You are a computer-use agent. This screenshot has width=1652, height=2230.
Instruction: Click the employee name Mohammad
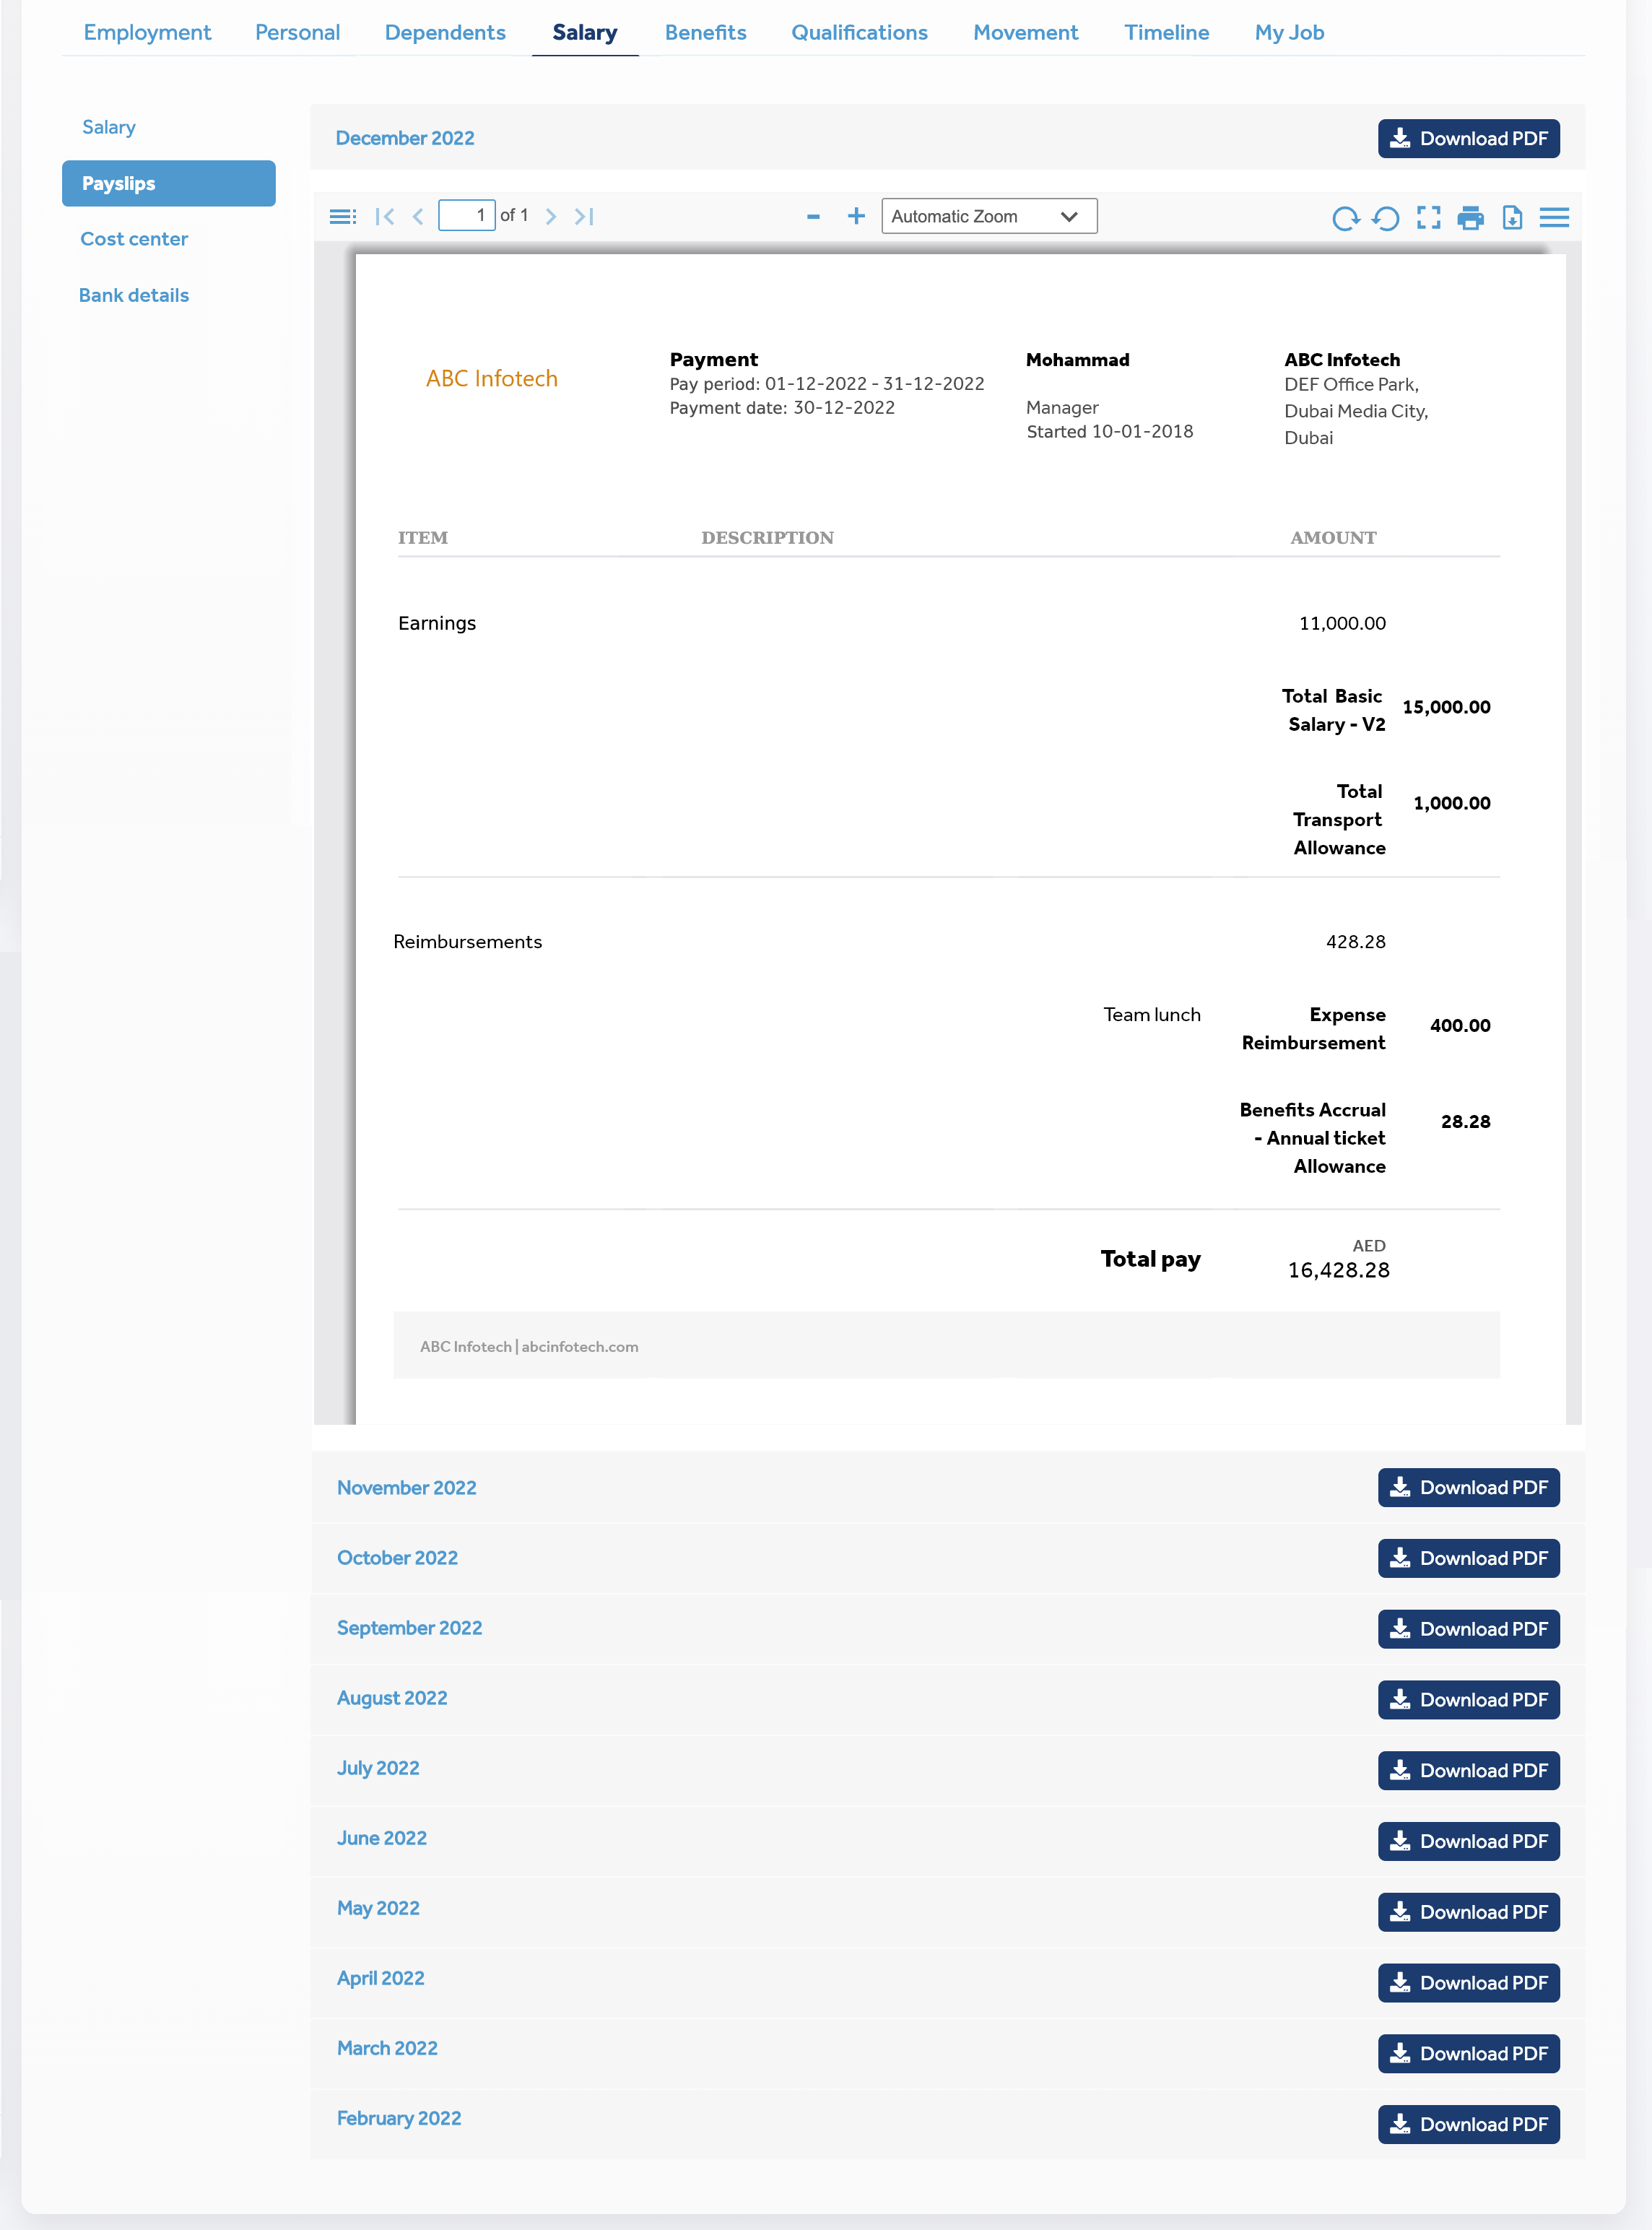coord(1077,360)
